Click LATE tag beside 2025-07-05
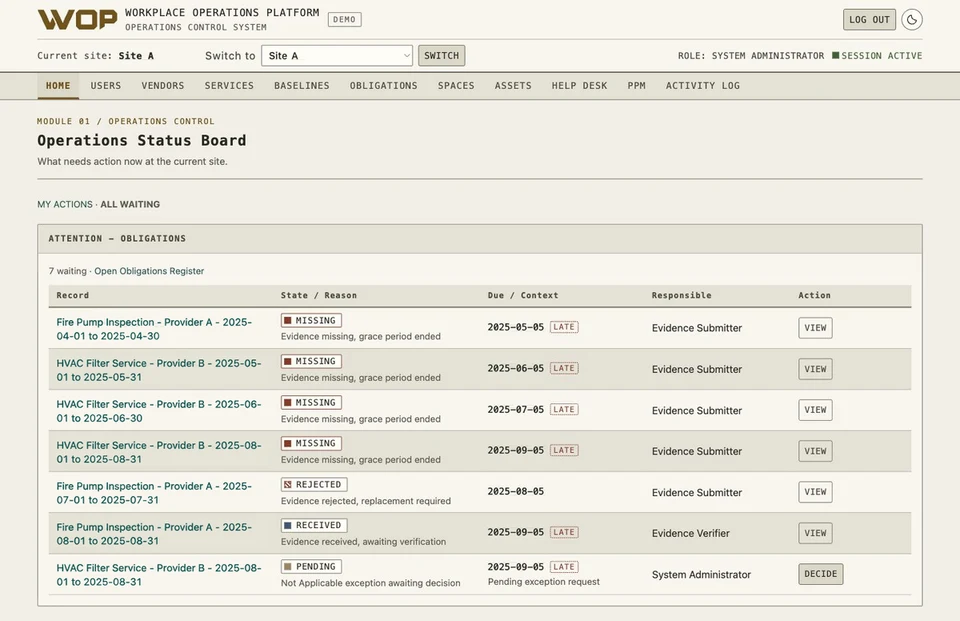The width and height of the screenshot is (960, 621). pyautogui.click(x=564, y=410)
